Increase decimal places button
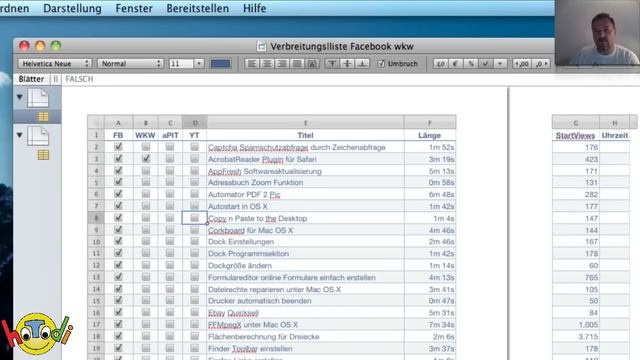640x360 pixels. pos(541,64)
